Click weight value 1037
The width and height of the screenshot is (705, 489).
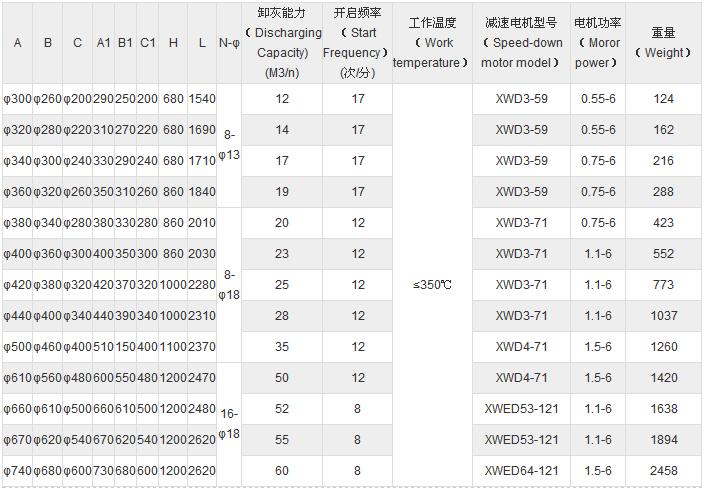tap(664, 316)
